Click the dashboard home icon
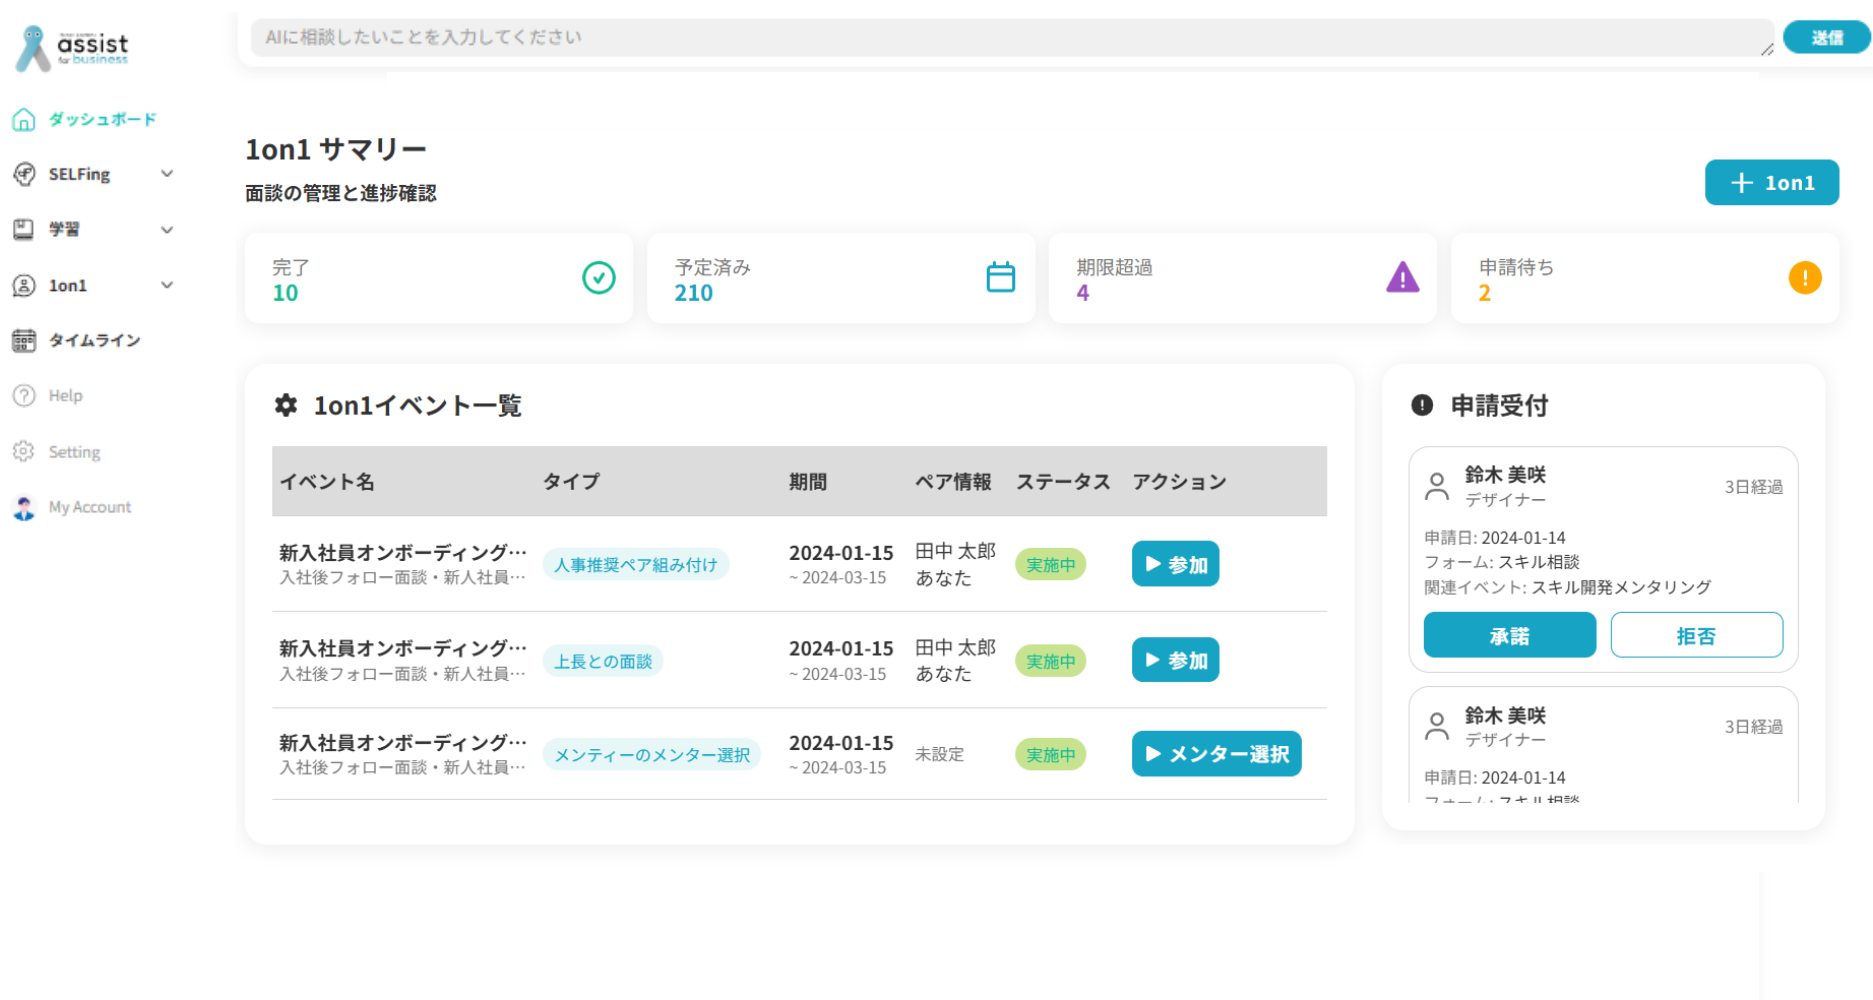This screenshot has width=1873, height=1000. pos(24,120)
